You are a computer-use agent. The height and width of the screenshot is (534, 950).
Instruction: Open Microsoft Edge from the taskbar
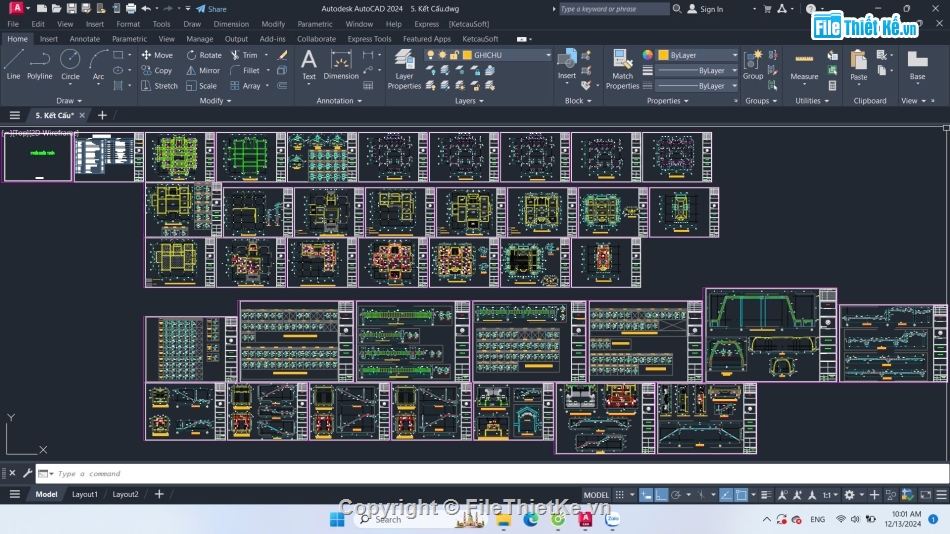coord(531,519)
